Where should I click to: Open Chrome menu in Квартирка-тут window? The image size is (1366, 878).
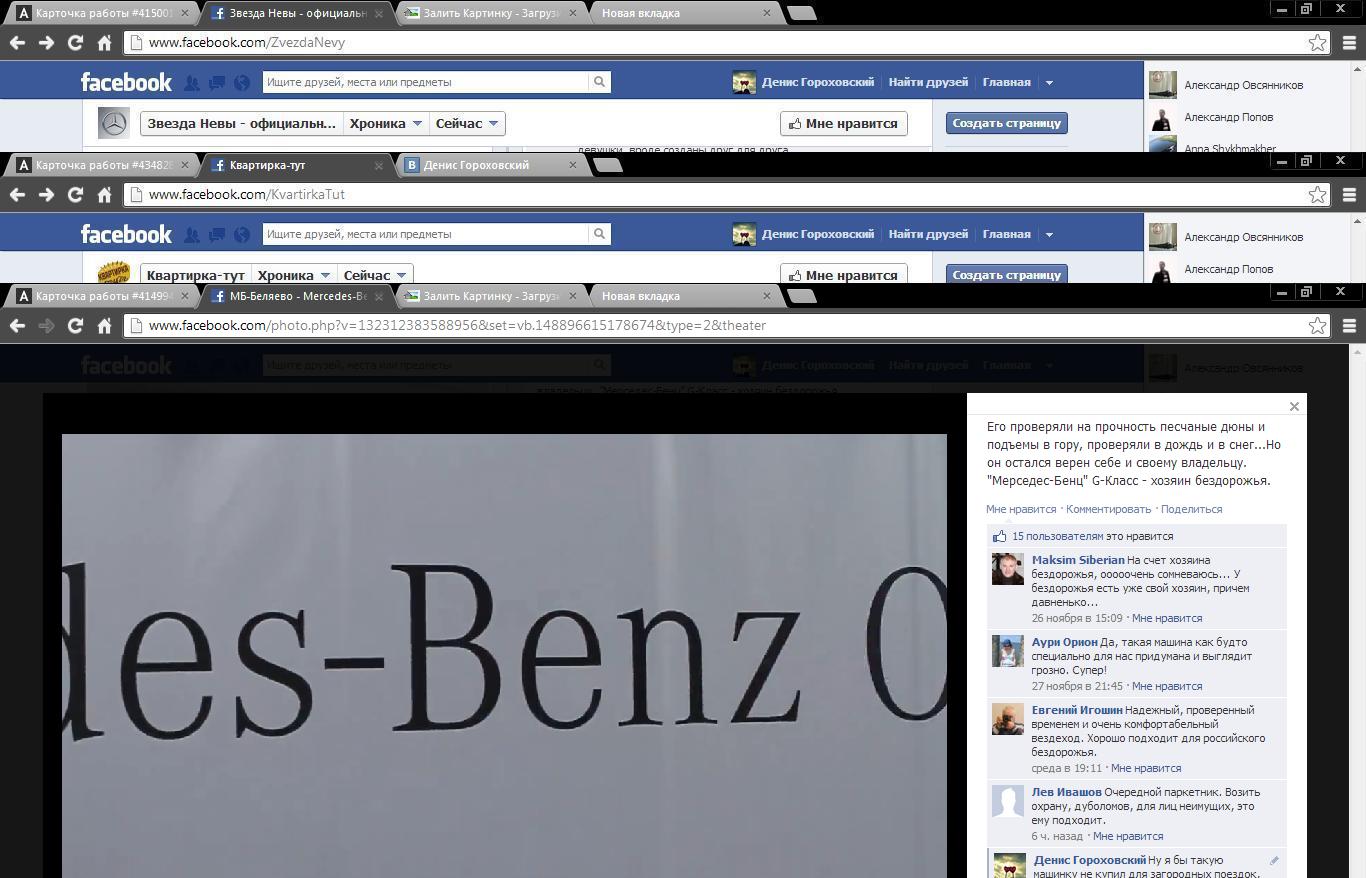pos(1349,195)
